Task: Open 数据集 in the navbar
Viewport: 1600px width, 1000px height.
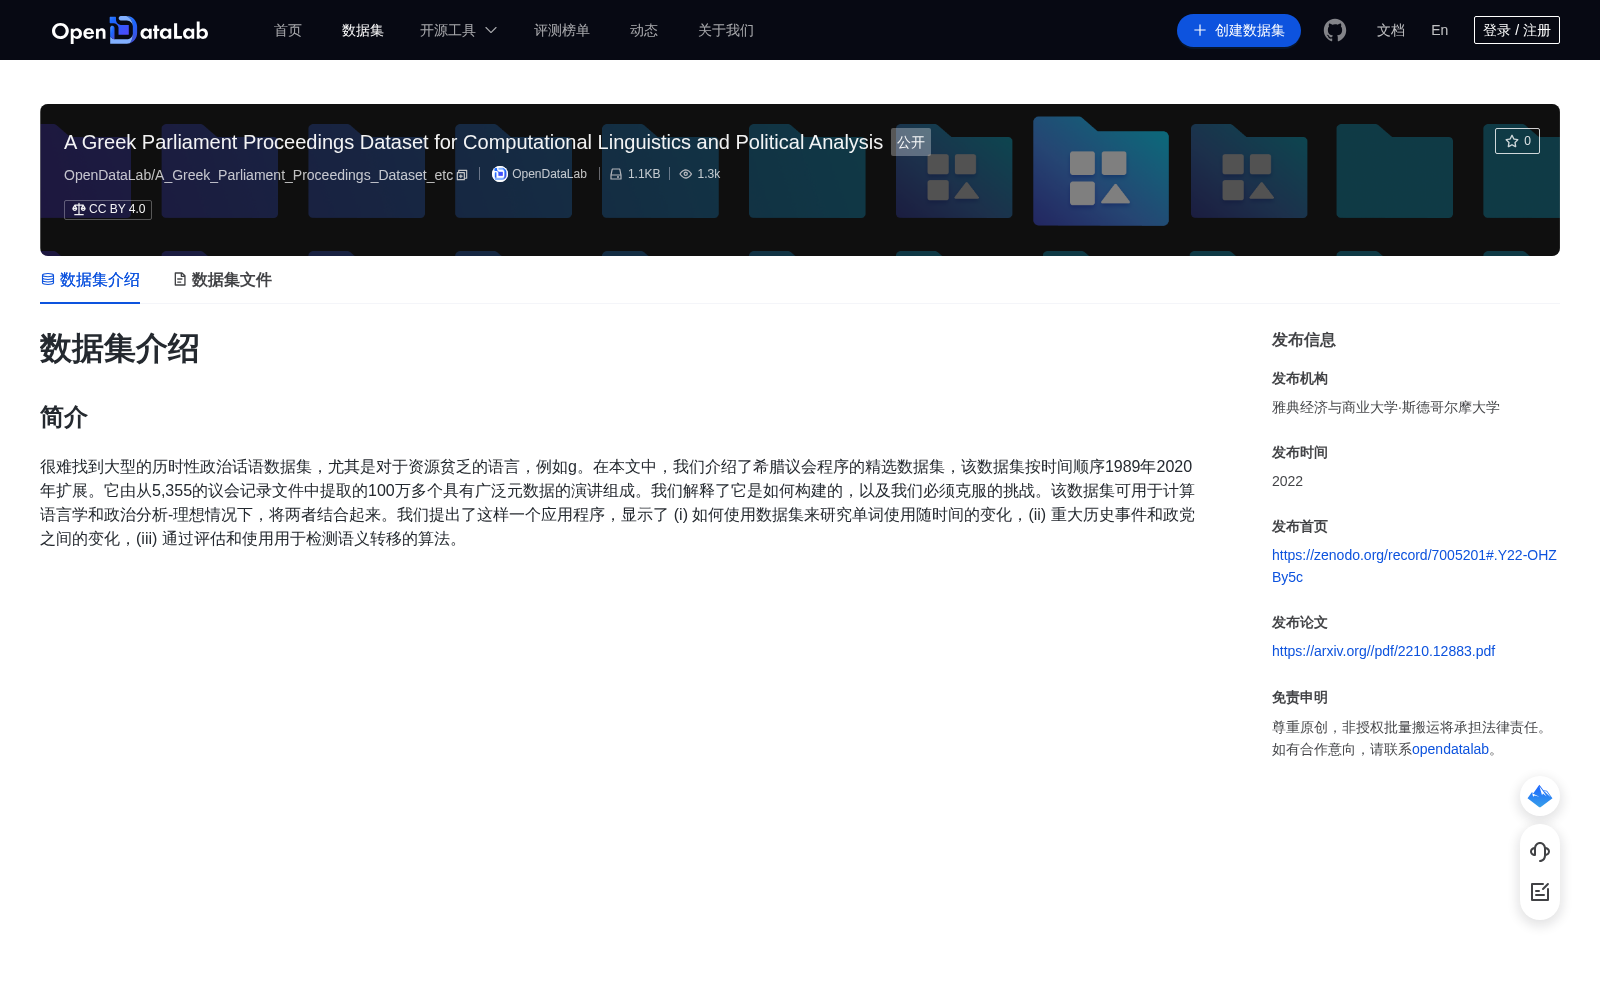Action: [x=363, y=30]
